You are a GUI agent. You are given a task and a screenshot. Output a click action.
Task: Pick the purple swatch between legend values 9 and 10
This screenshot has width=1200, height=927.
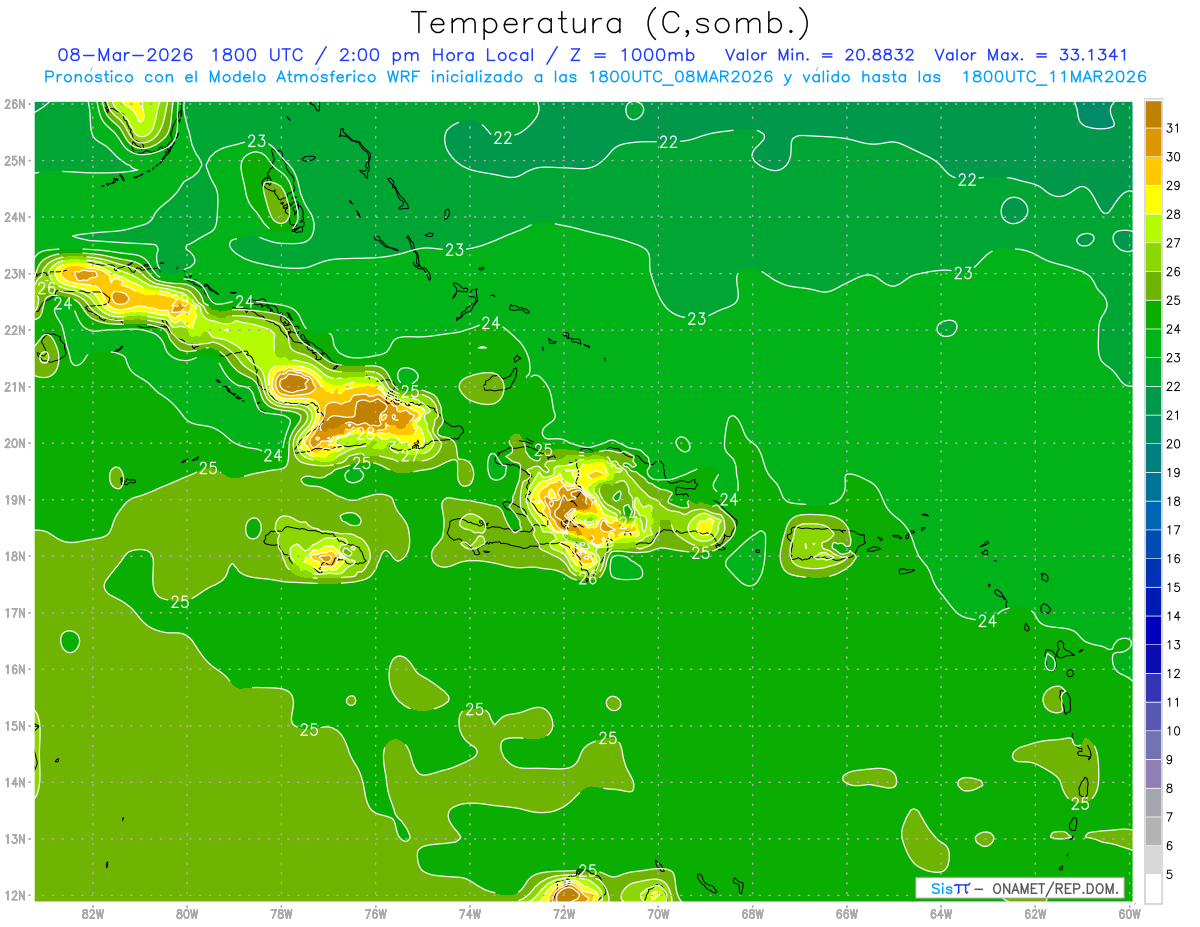pos(1153,745)
